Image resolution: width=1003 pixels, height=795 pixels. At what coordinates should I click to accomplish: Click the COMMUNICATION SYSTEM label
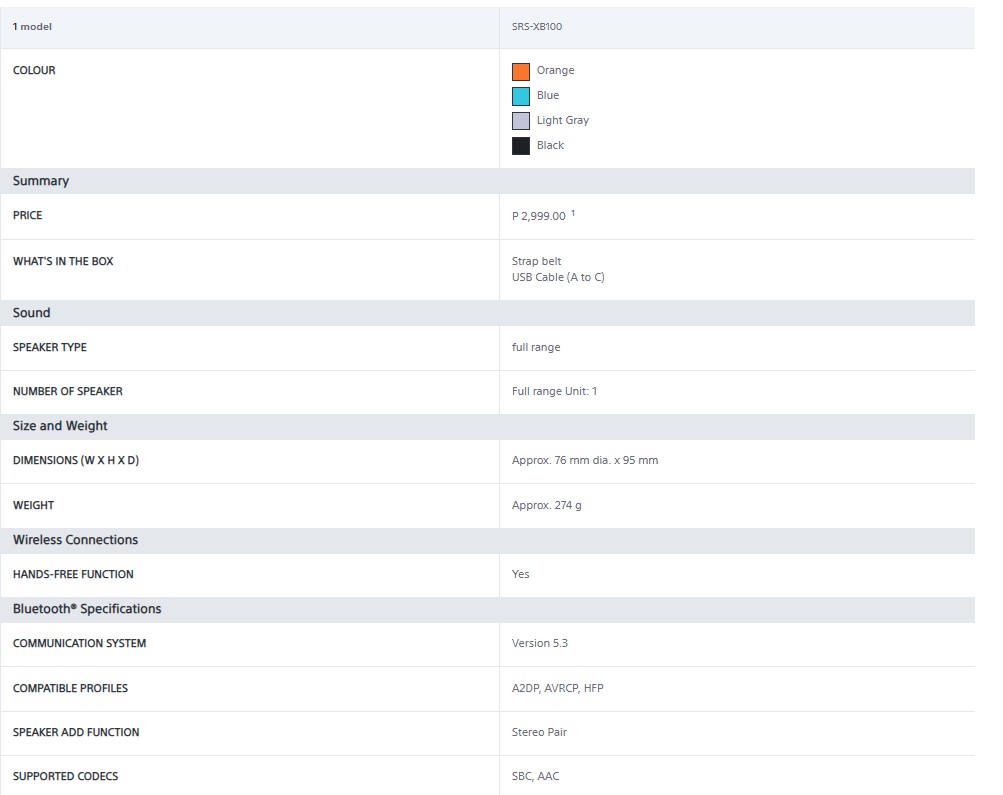pyautogui.click(x=79, y=643)
